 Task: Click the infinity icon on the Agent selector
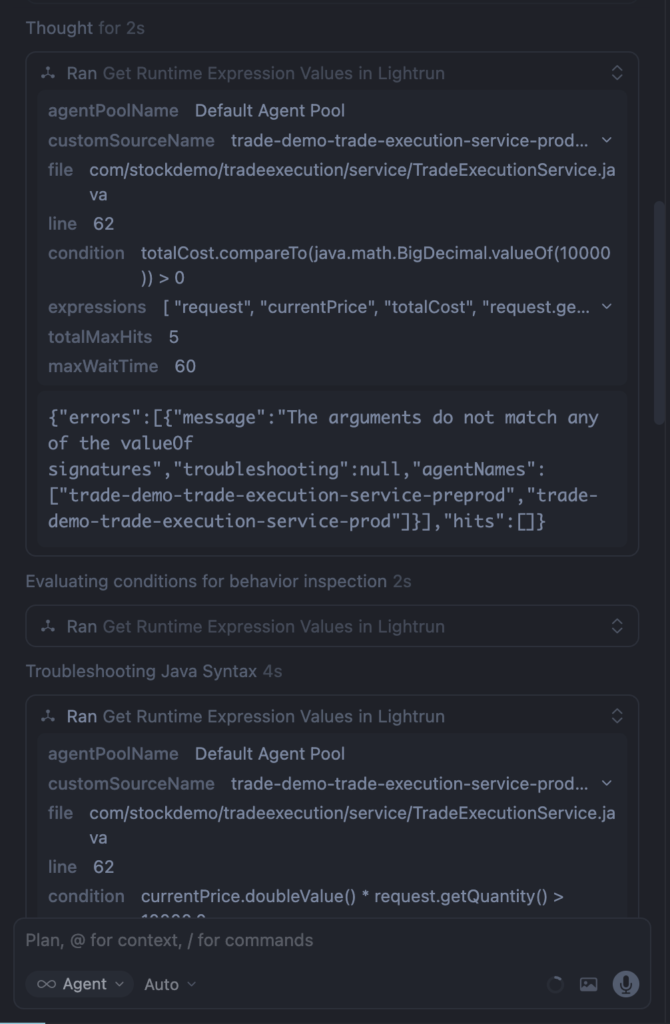tap(46, 984)
